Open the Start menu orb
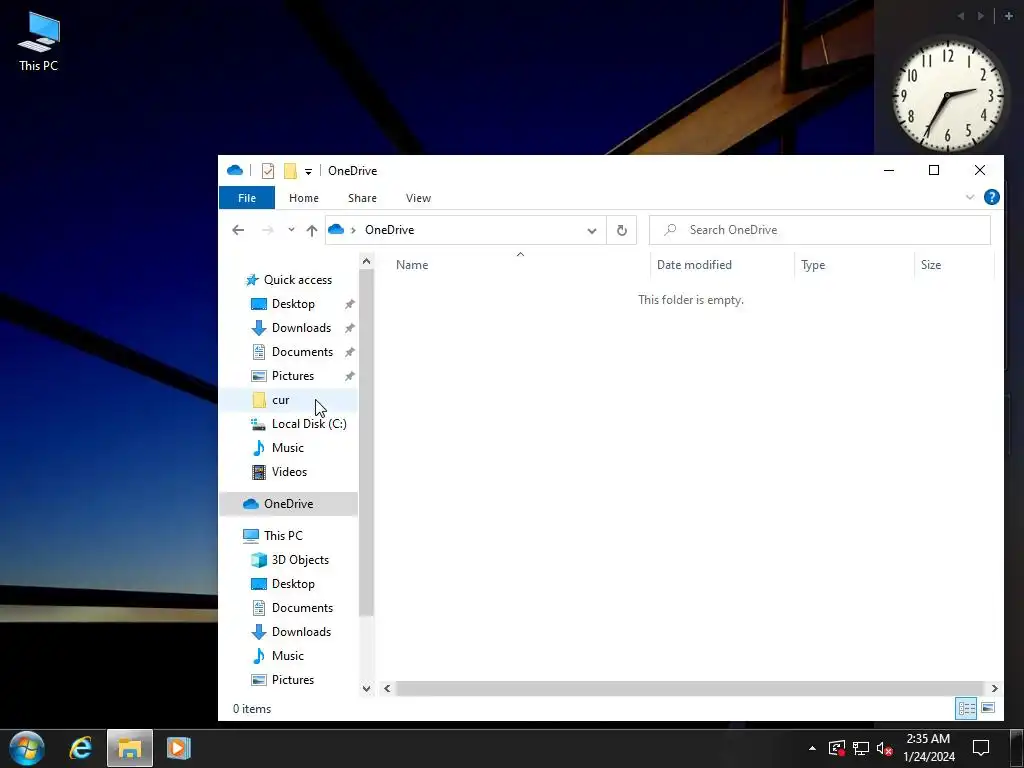This screenshot has height=768, width=1024. pyautogui.click(x=27, y=748)
